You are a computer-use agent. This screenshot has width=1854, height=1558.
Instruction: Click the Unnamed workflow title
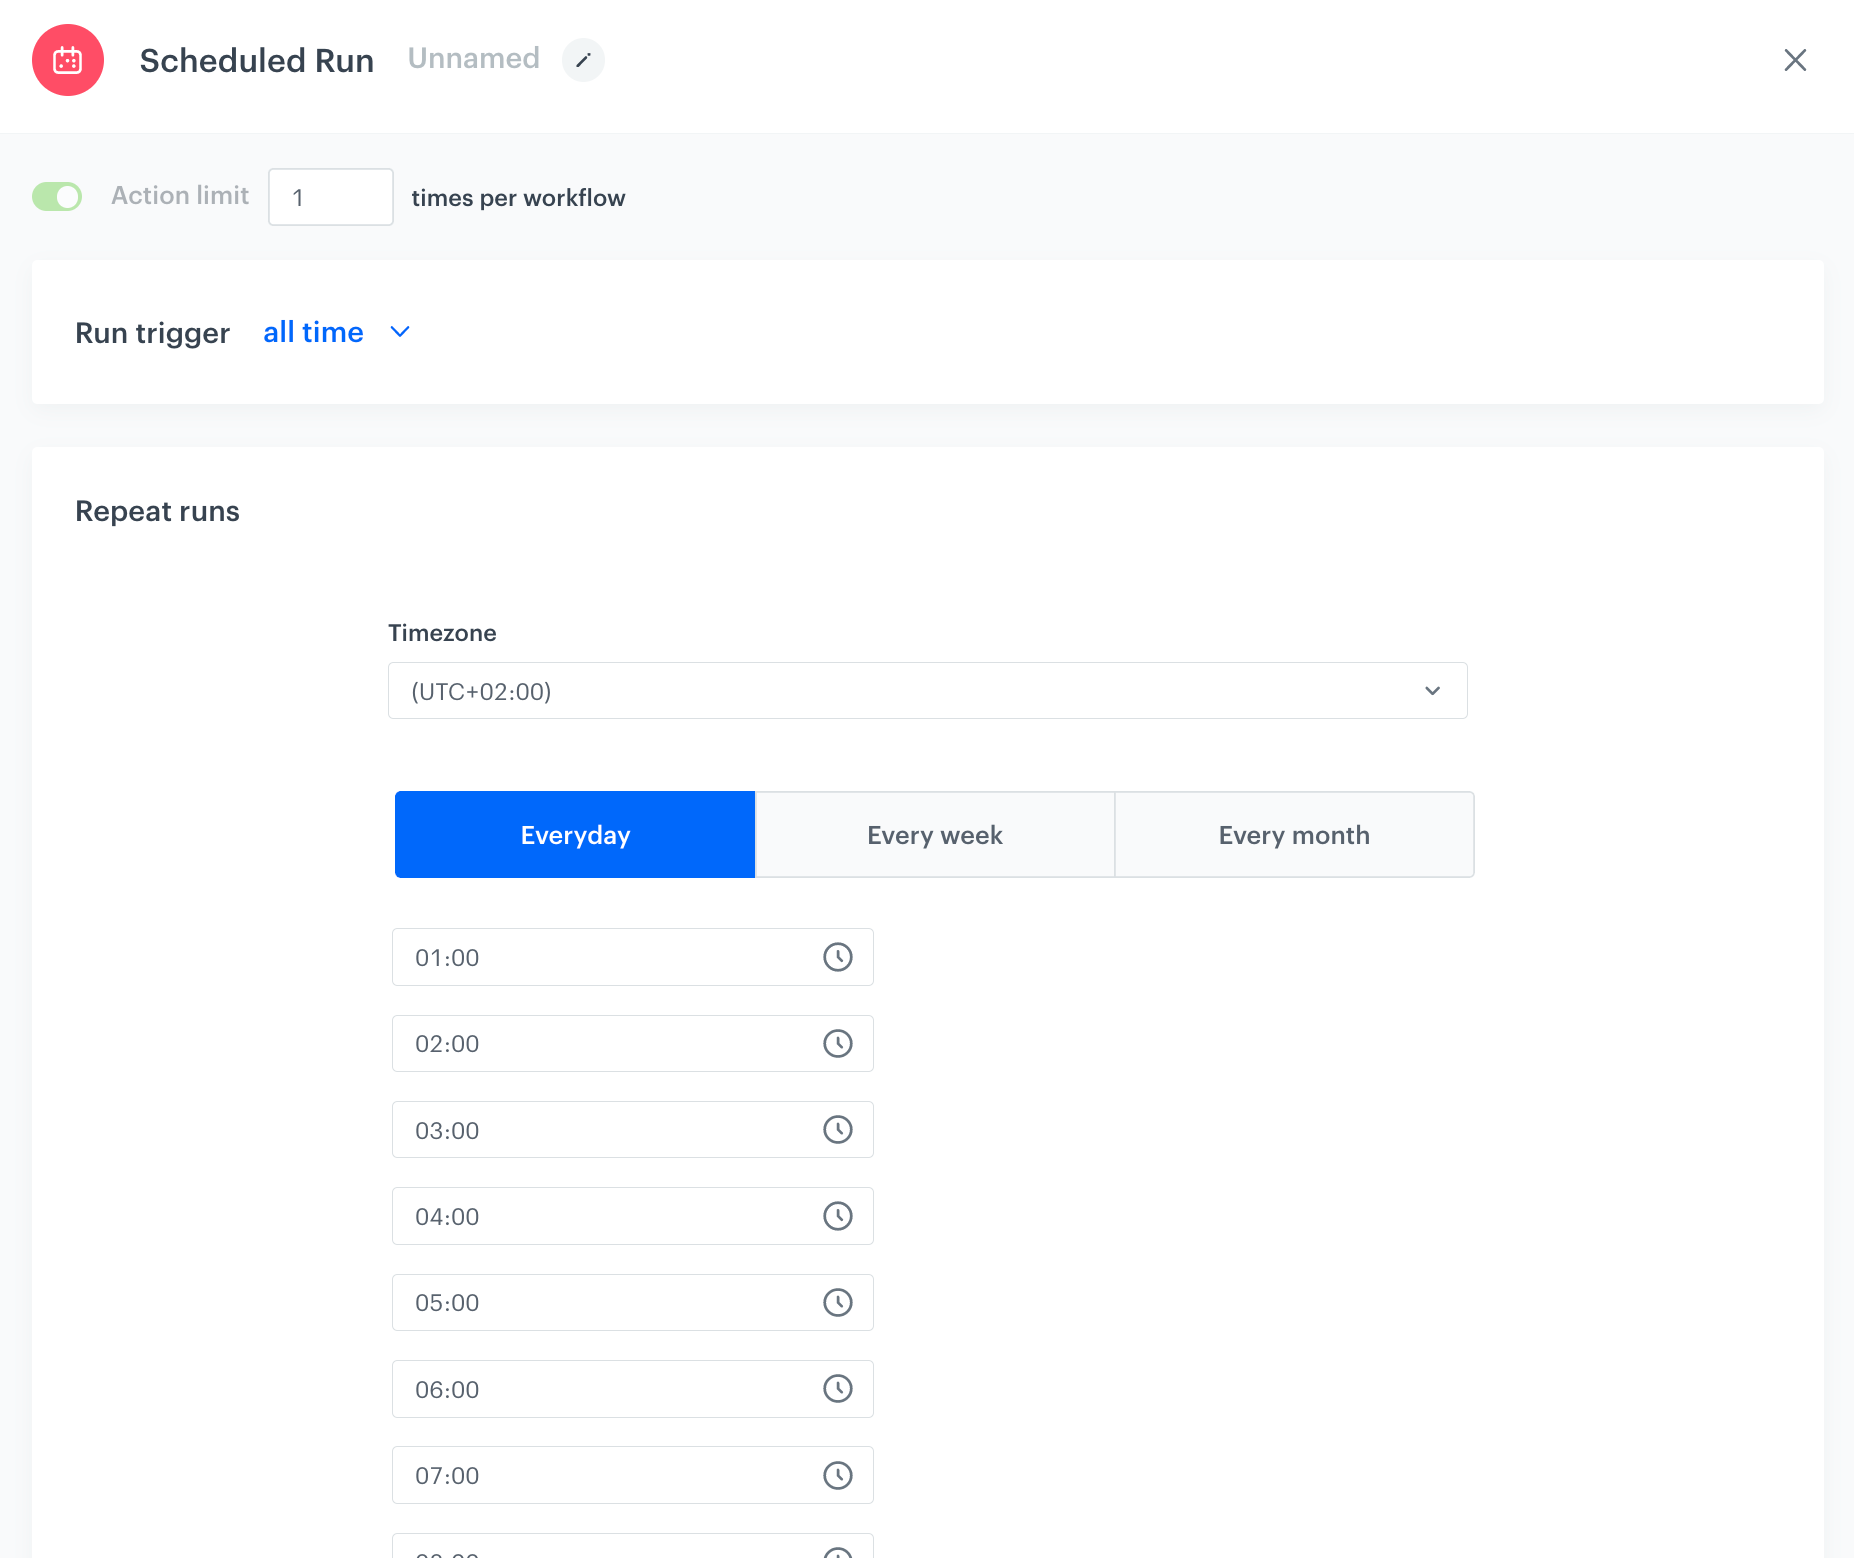(473, 58)
